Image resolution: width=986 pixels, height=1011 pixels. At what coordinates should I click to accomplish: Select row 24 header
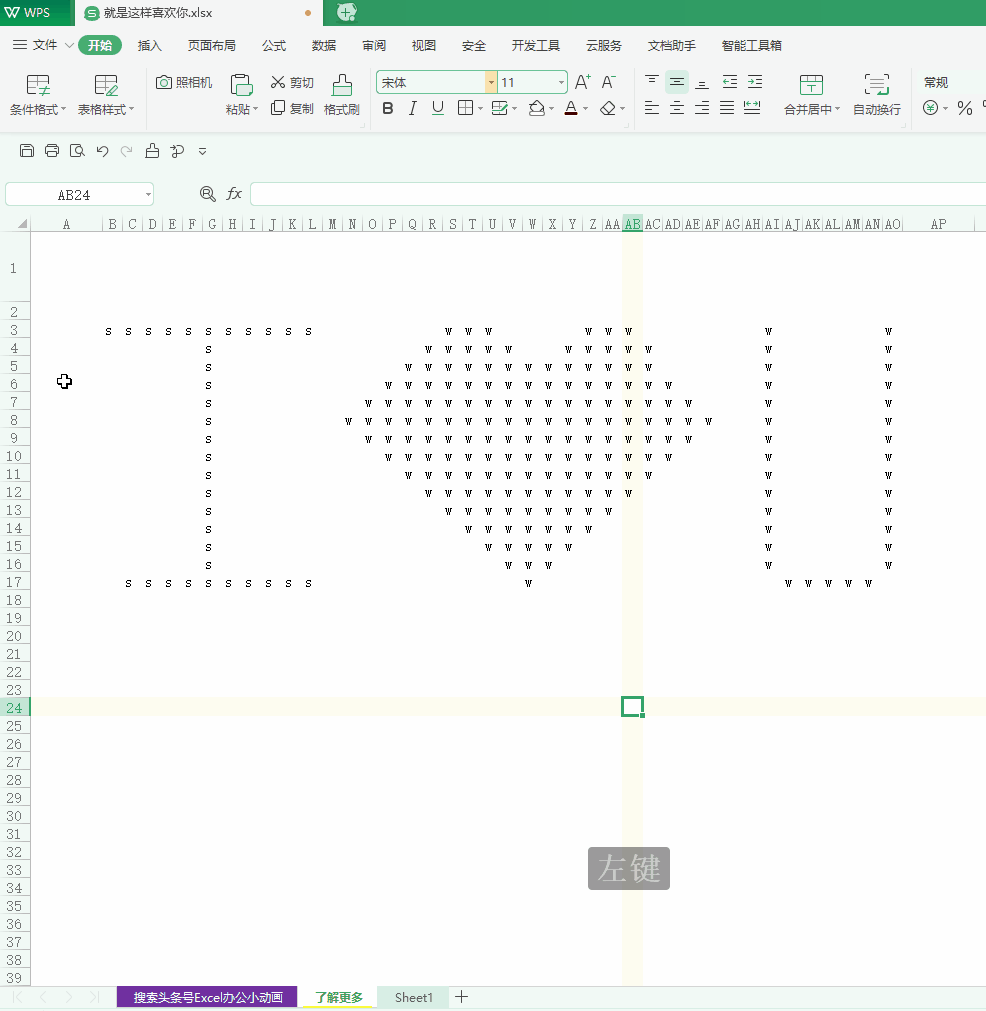[14, 707]
